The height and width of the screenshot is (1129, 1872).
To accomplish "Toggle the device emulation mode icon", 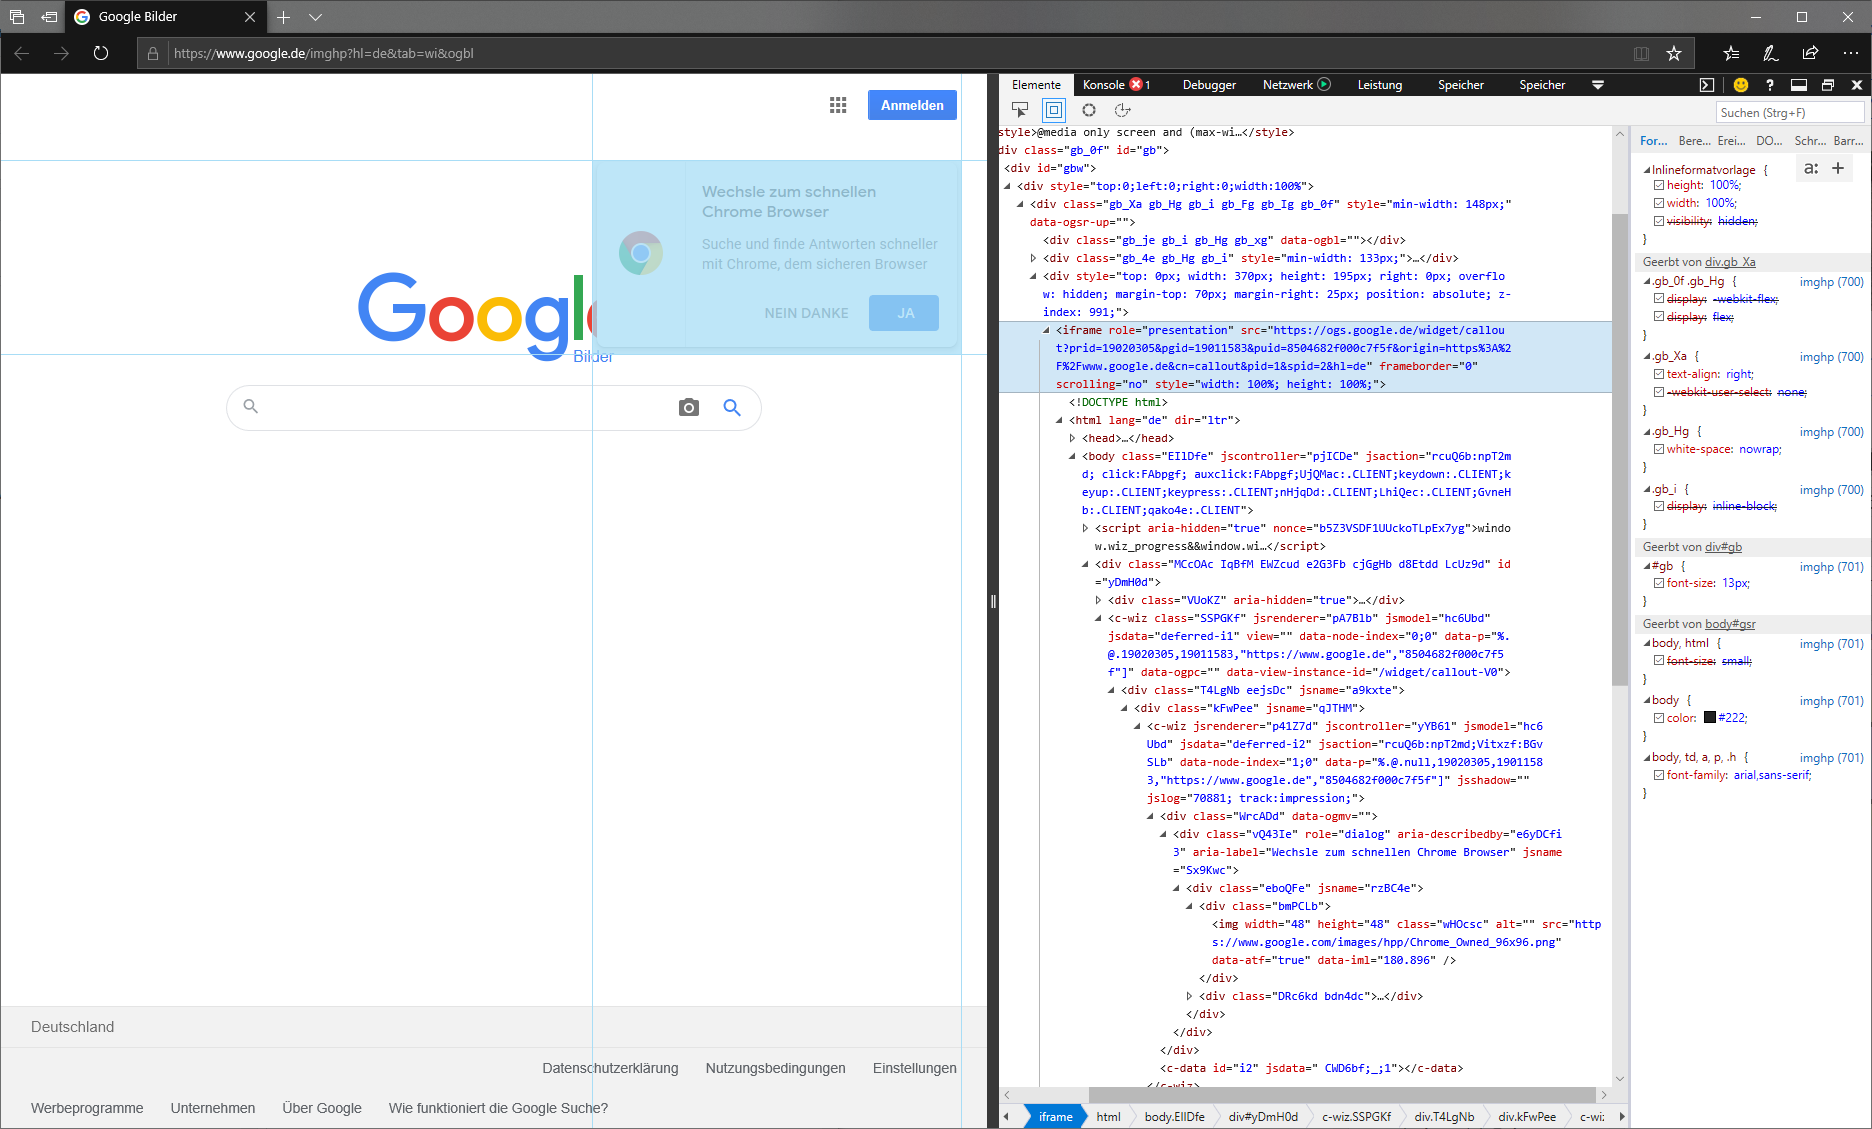I will click(x=1054, y=110).
